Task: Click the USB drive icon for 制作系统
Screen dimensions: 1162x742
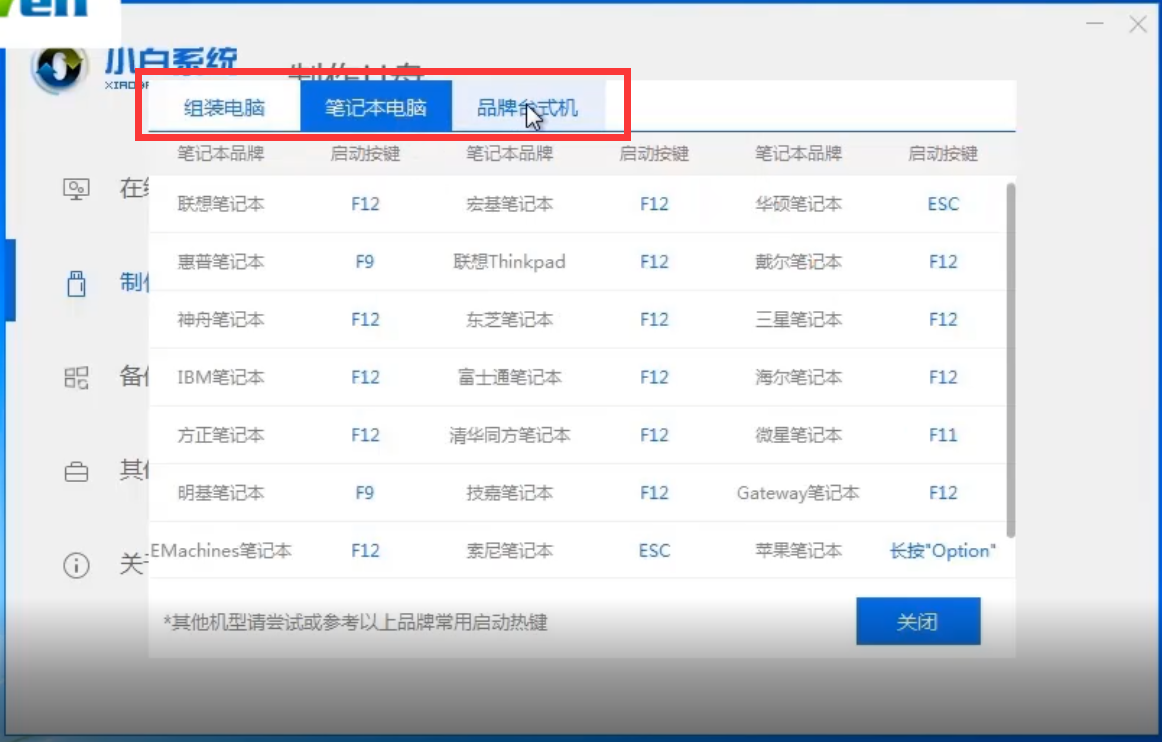Action: point(75,281)
